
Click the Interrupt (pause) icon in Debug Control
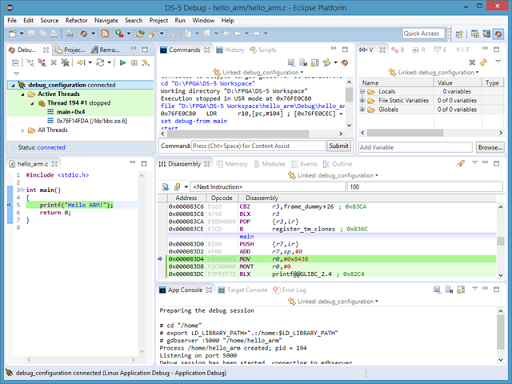[x=134, y=63]
